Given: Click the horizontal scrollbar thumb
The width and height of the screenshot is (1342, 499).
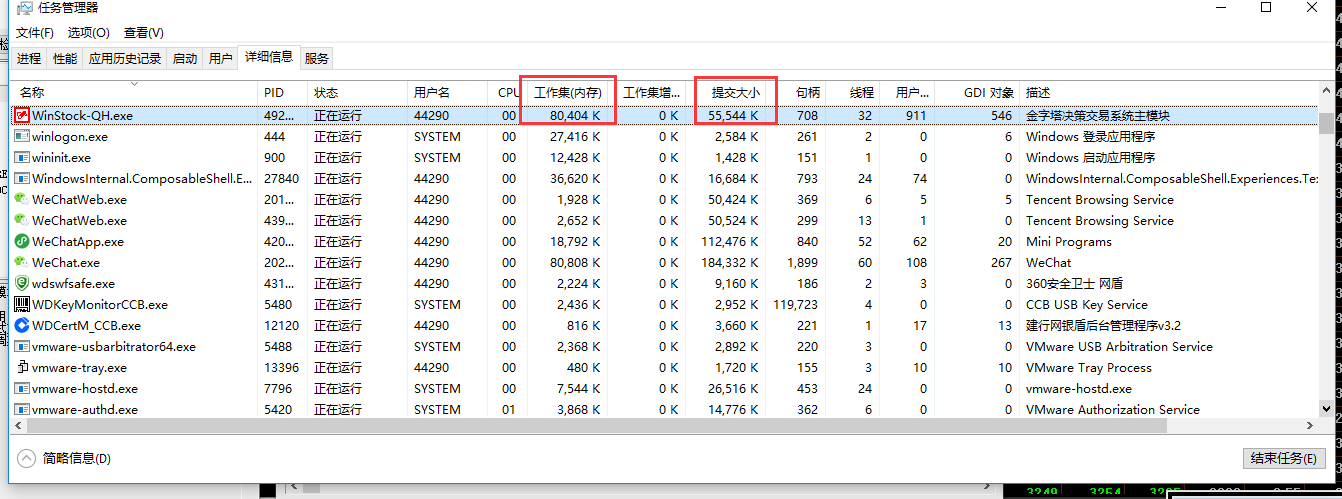Looking at the screenshot, I should (598, 425).
